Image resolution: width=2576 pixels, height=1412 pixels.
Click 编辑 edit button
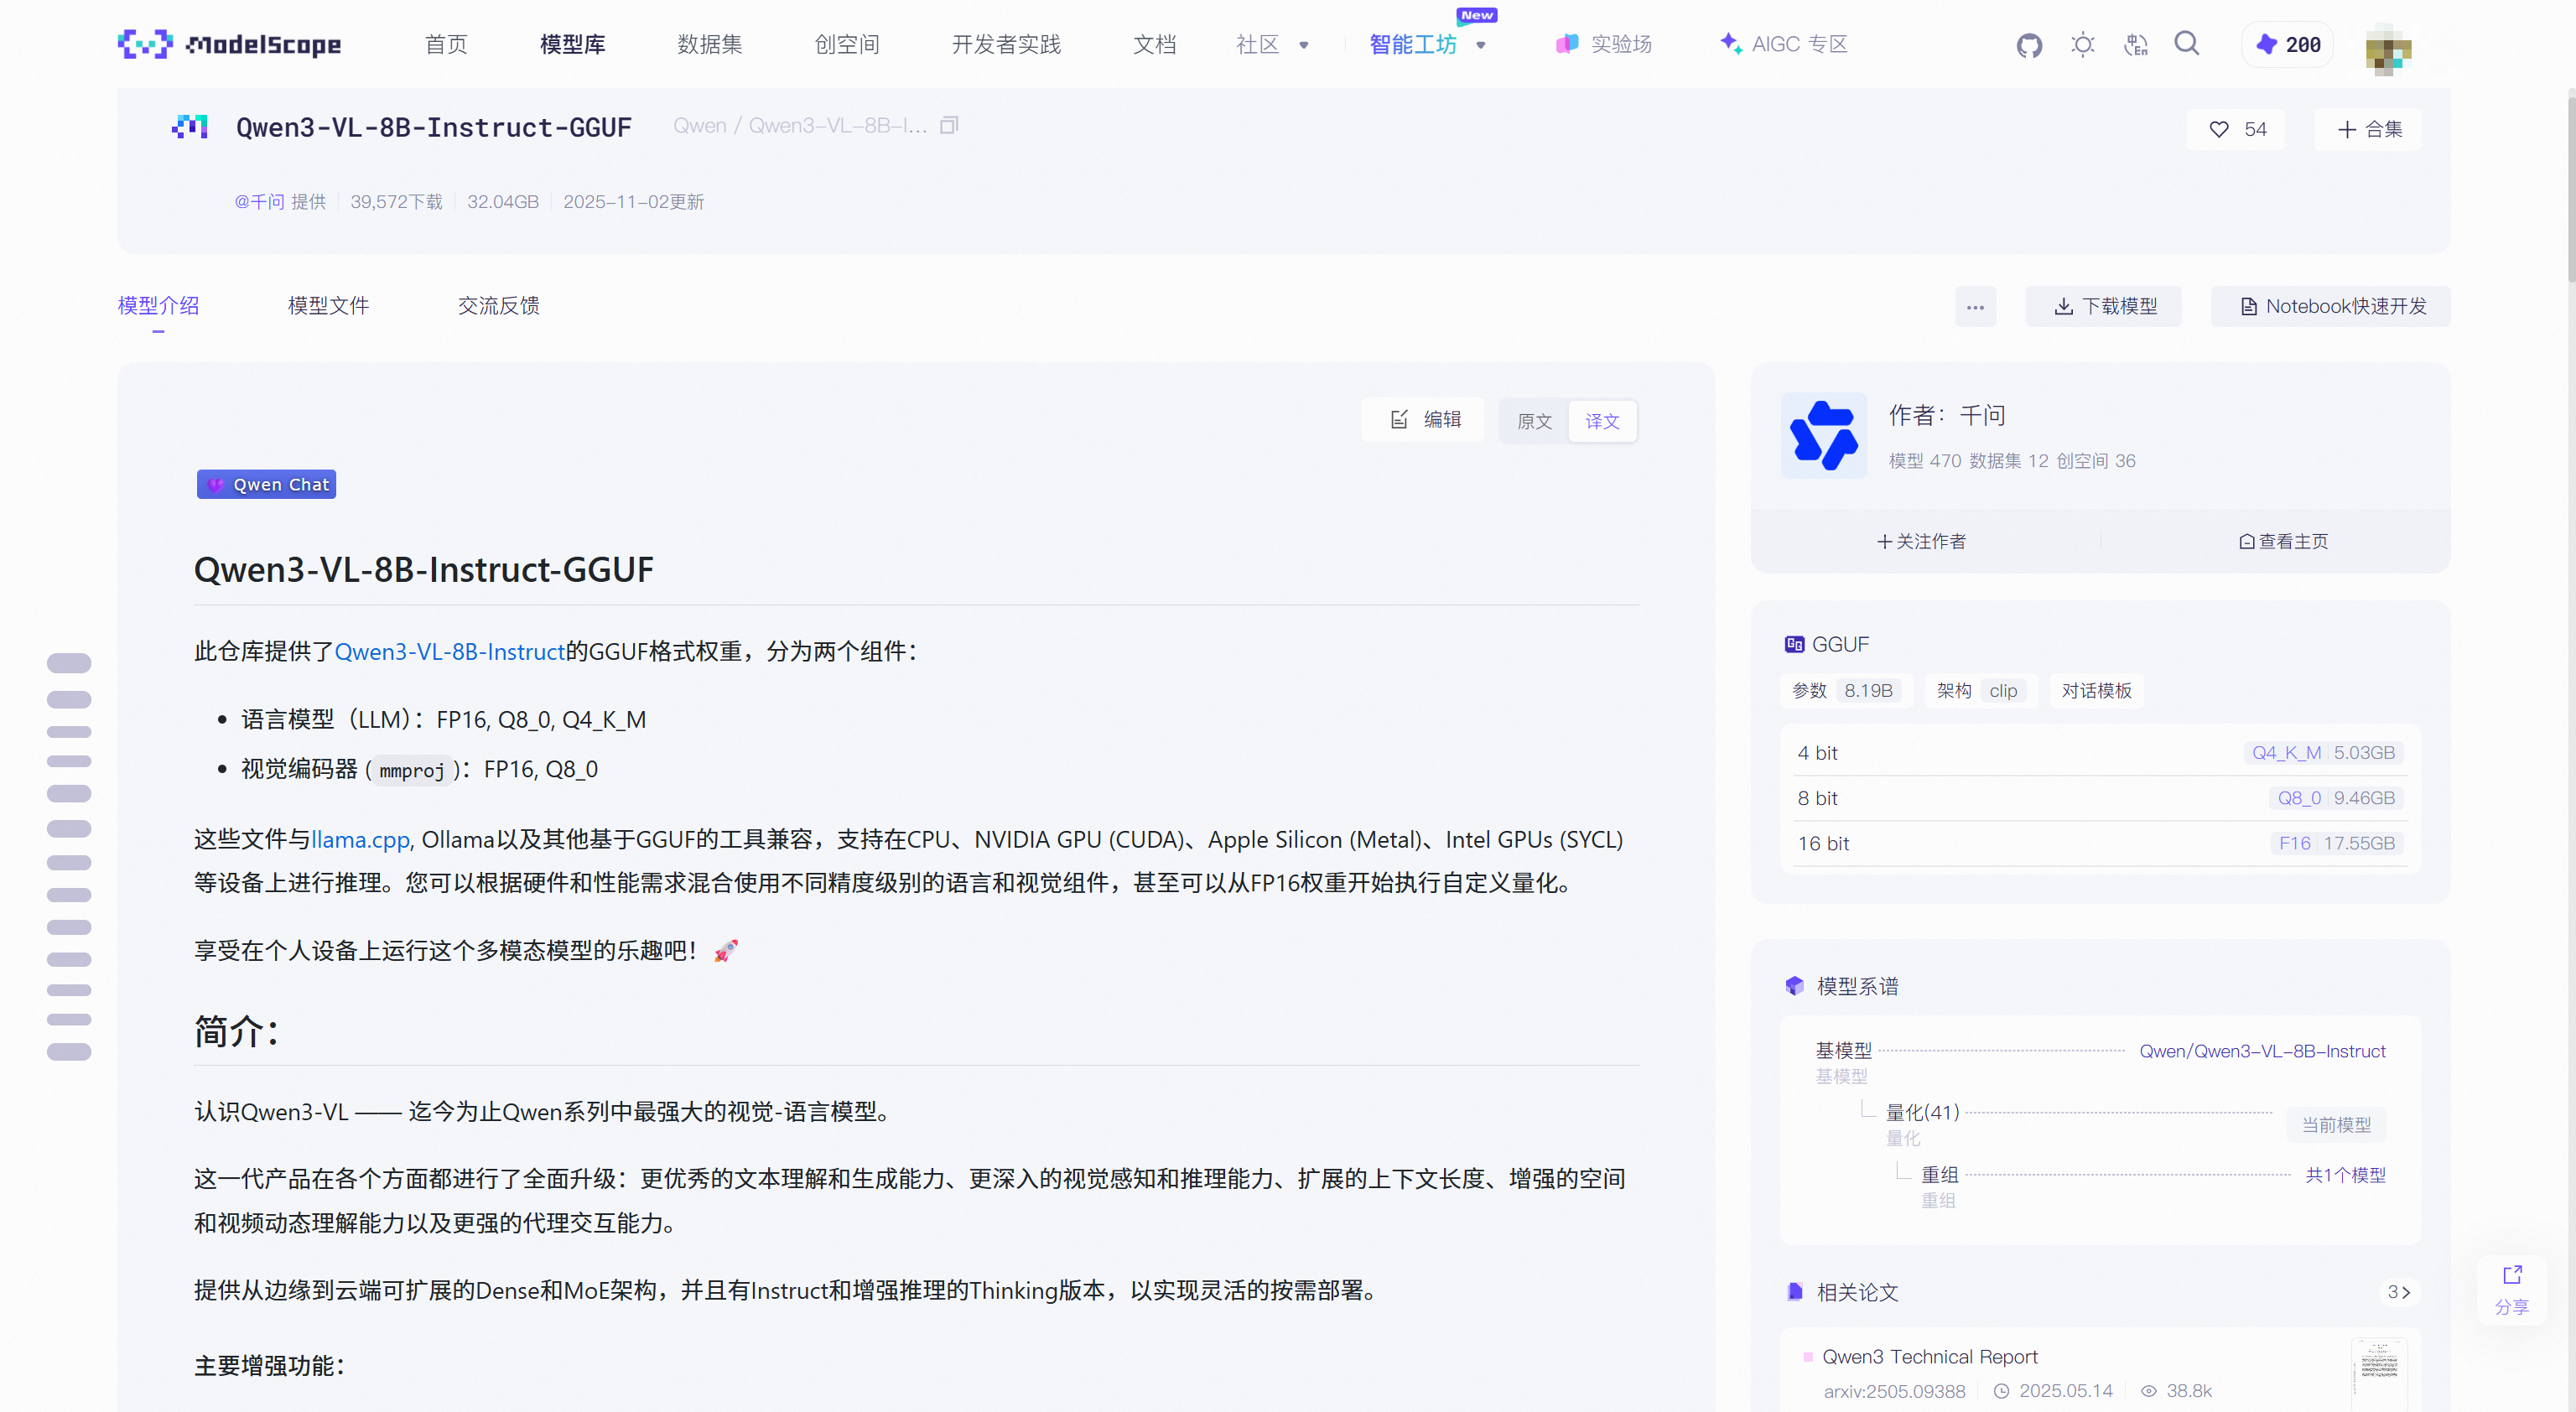1424,420
